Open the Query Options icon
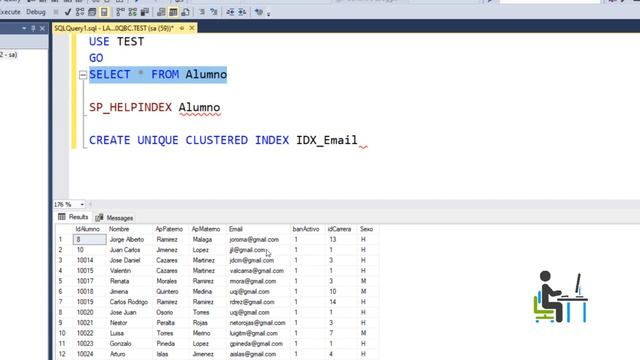Image resolution: width=640 pixels, height=360 pixels. pos(92,12)
